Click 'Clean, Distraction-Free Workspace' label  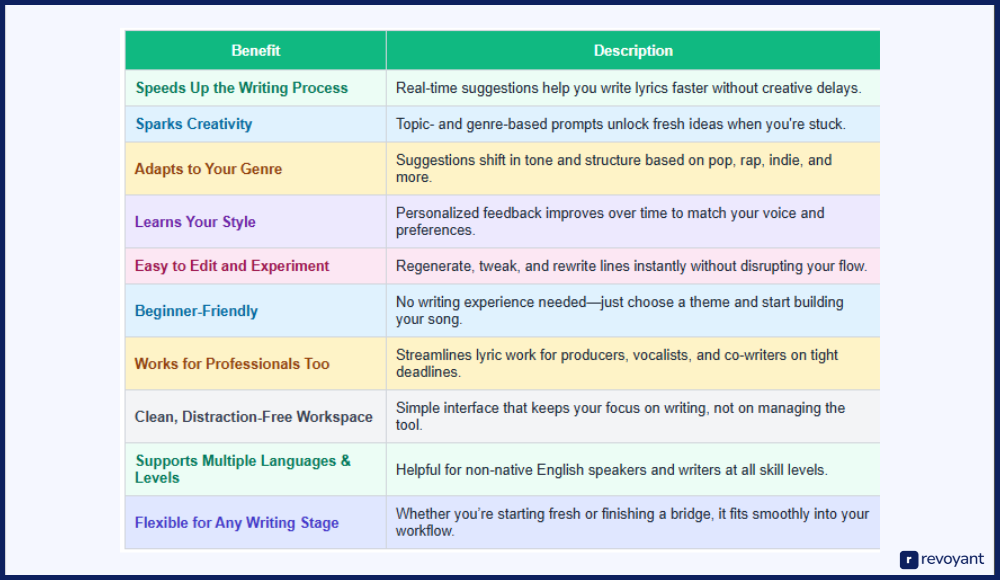(254, 417)
